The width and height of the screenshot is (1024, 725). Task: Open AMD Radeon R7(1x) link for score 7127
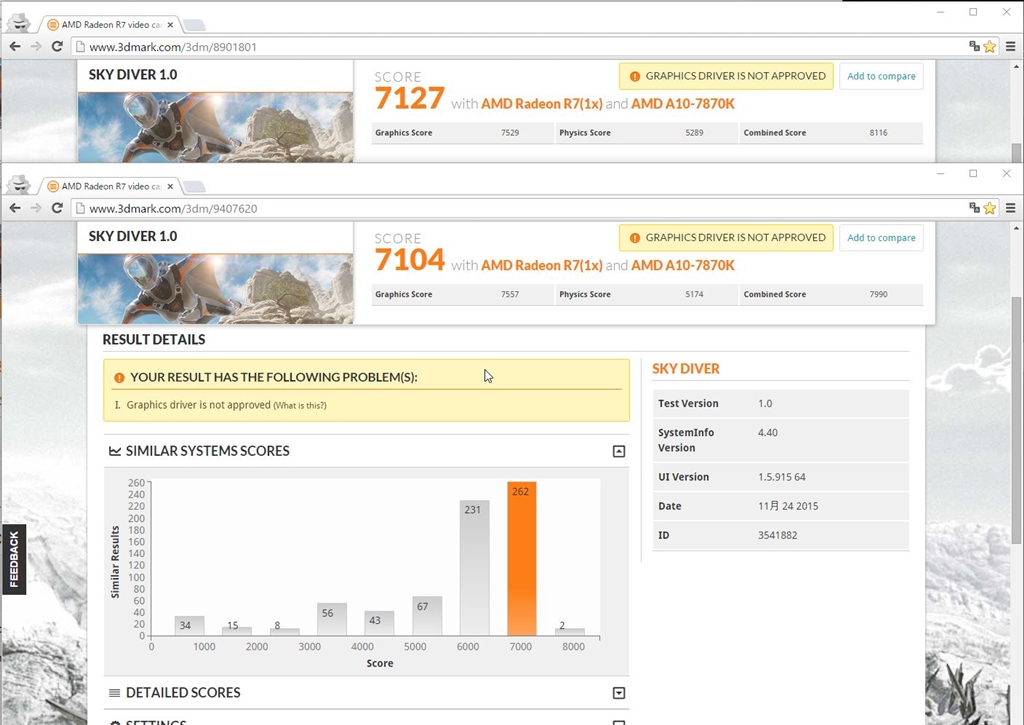pos(541,103)
